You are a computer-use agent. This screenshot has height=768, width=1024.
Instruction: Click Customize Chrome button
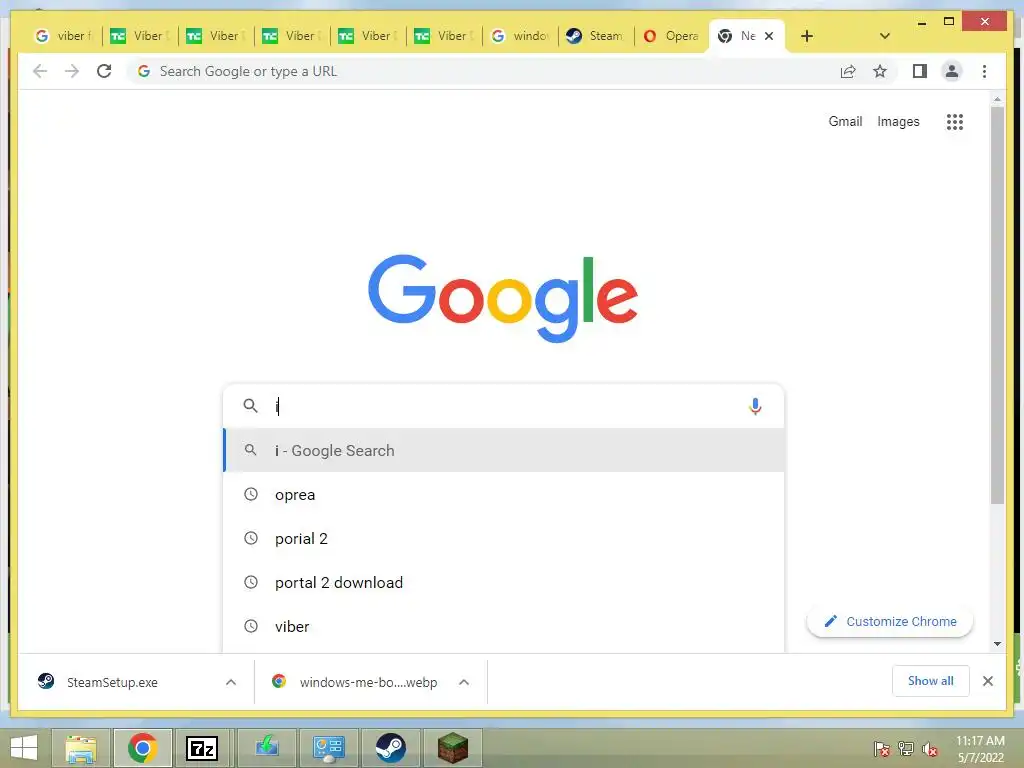[890, 621]
